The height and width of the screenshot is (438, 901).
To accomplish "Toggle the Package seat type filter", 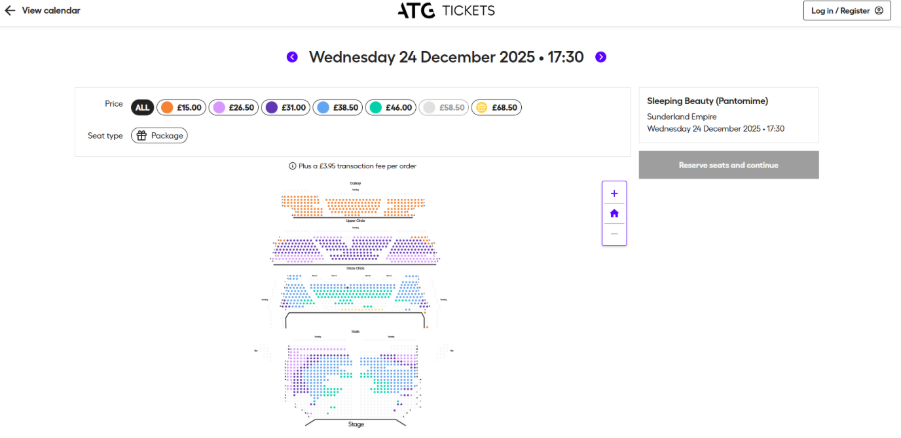I will pos(159,135).
